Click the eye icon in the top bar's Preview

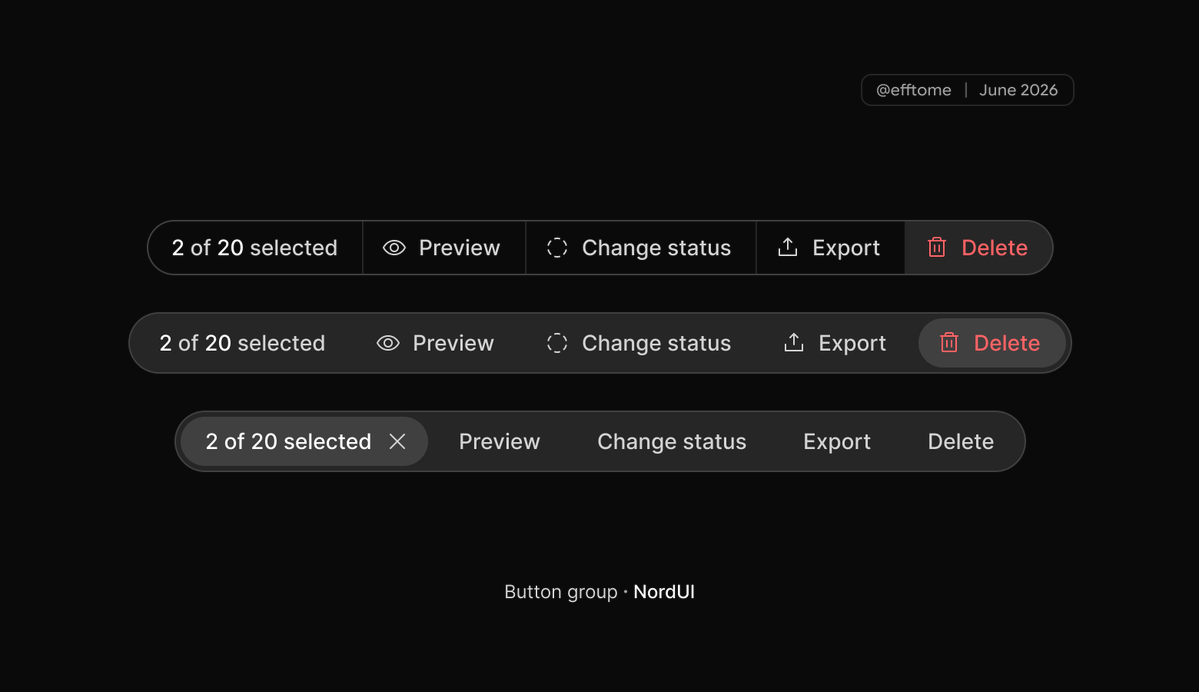[394, 248]
